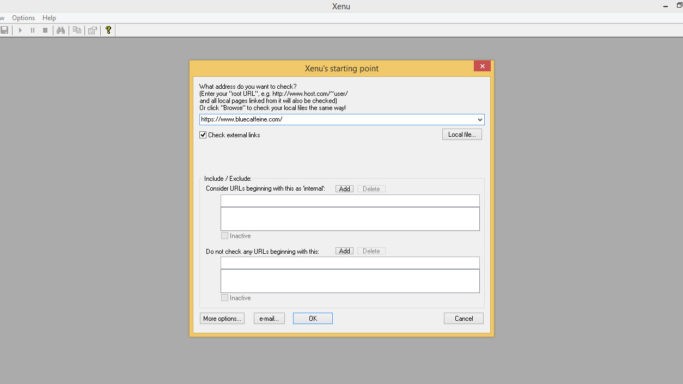
Task: Close Xenu's starting point dialog
Action: tap(482, 66)
